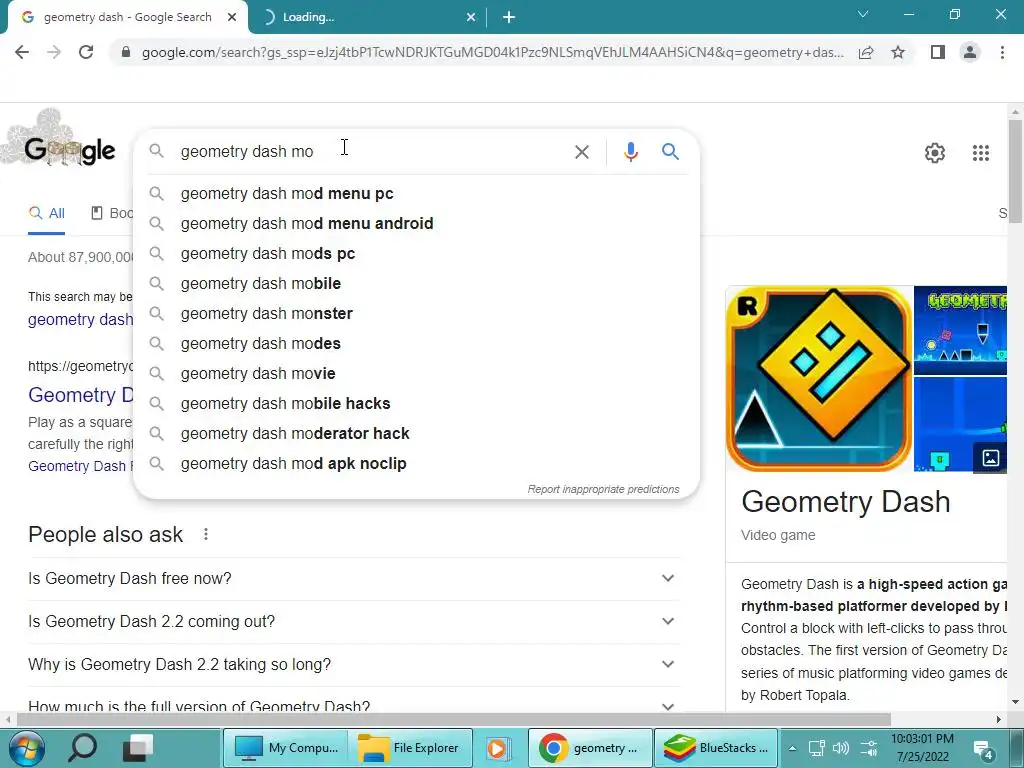The image size is (1024, 768).
Task: Select suggestion geometry dash mobile
Action: (416, 283)
